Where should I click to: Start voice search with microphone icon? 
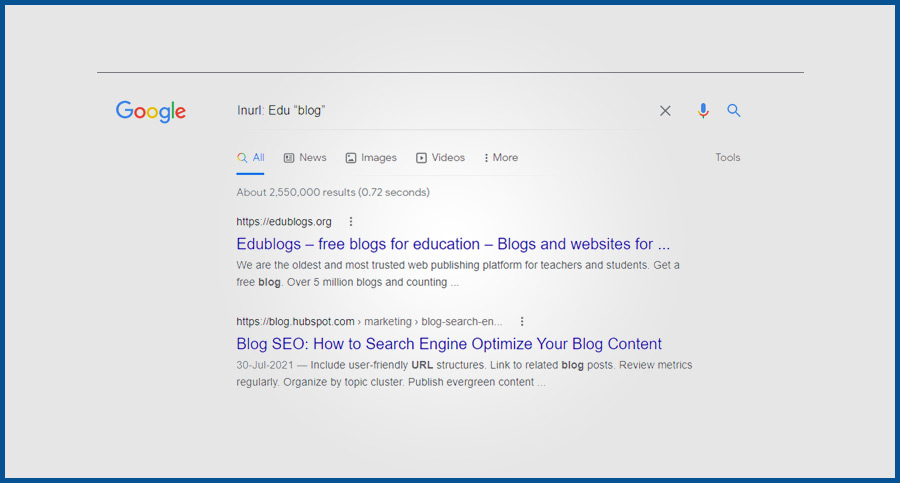tap(703, 110)
